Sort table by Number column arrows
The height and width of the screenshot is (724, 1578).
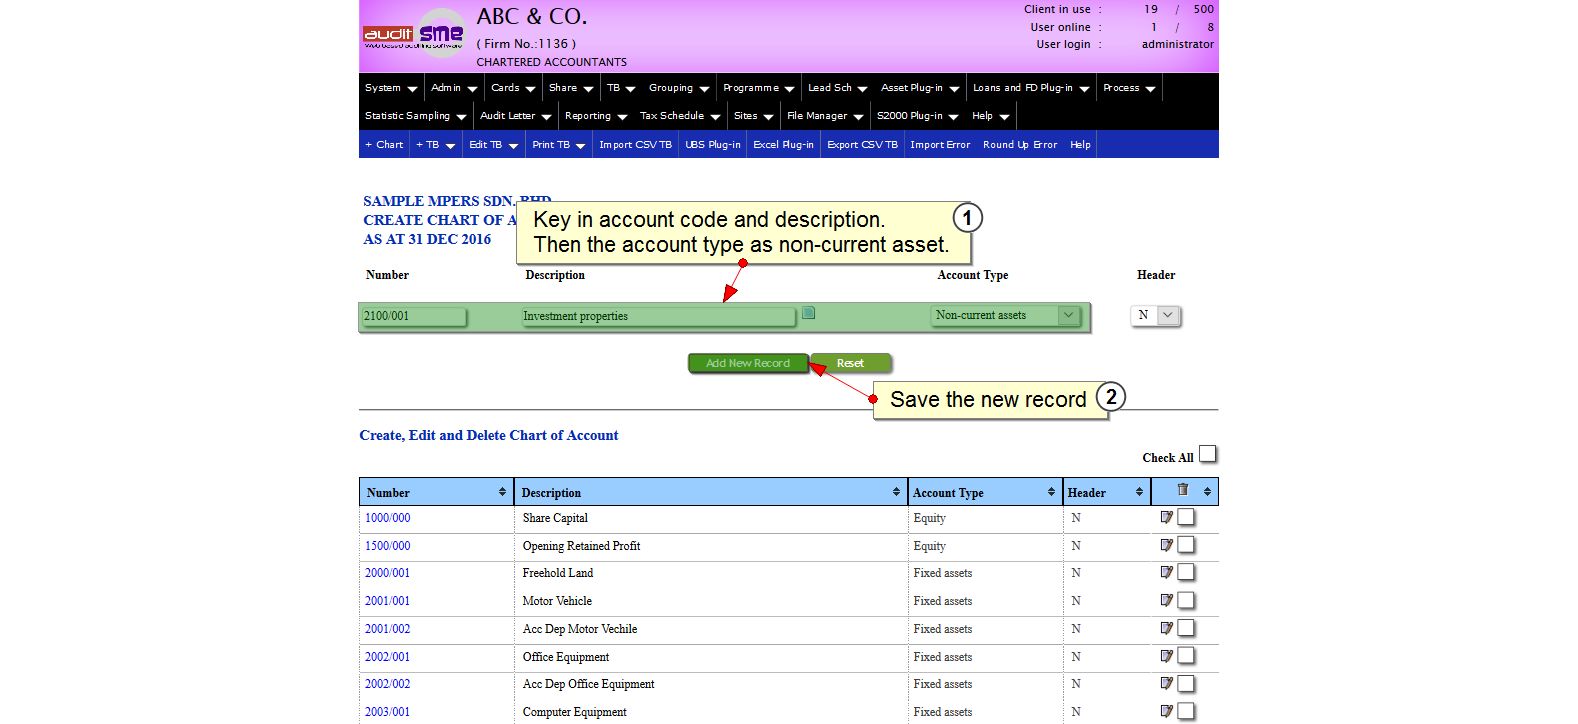pyautogui.click(x=502, y=492)
